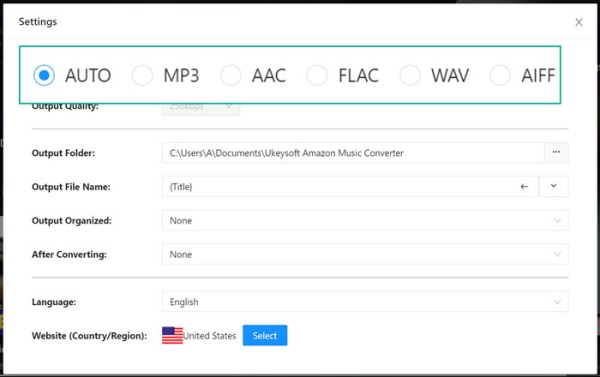Close the Settings dialog with X
Image resolution: width=600 pixels, height=377 pixels.
(579, 22)
